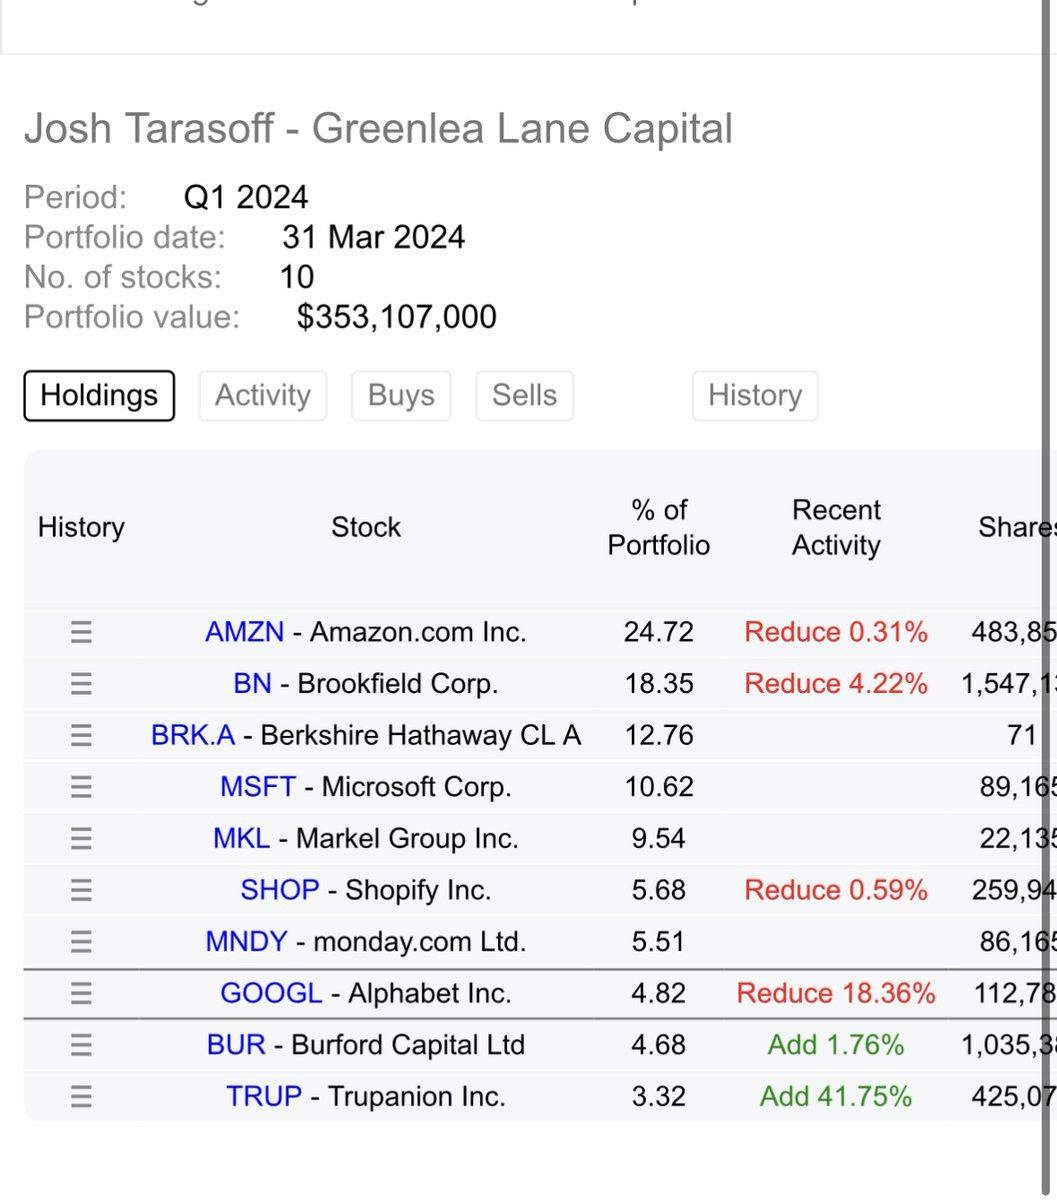1057x1200 pixels.
Task: Click the Microsoft Corp. company name
Action: point(417,787)
